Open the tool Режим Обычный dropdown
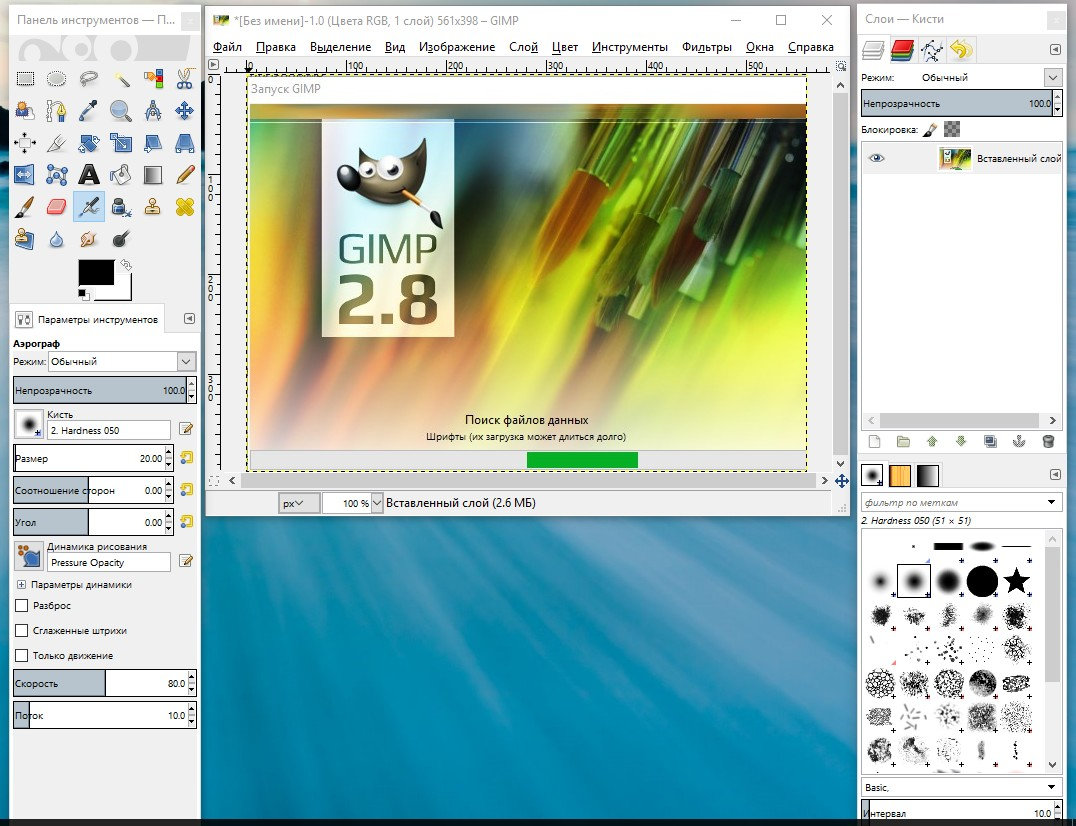Screen dimensions: 1076x826 [186, 361]
